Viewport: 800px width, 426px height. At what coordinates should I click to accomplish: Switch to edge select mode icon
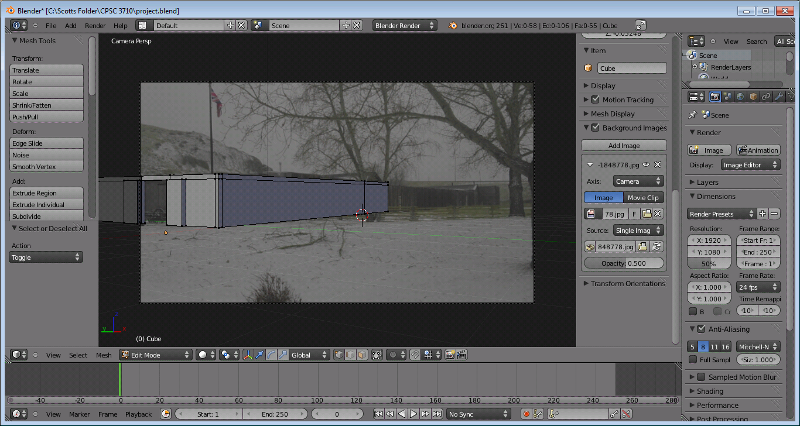pos(350,355)
